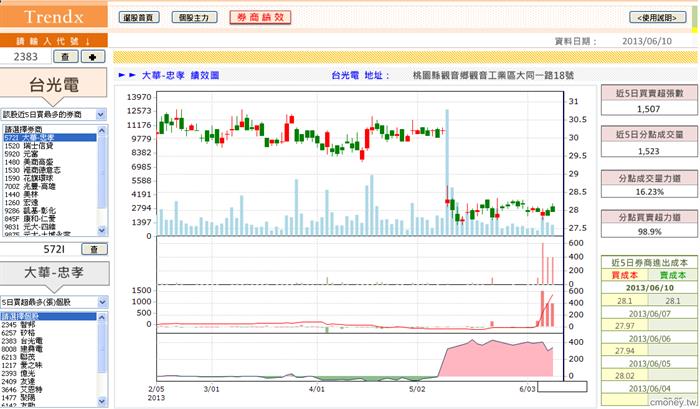Click the 4/01 date marker on chart axis
Screen dimensions: 700x409
point(317,389)
